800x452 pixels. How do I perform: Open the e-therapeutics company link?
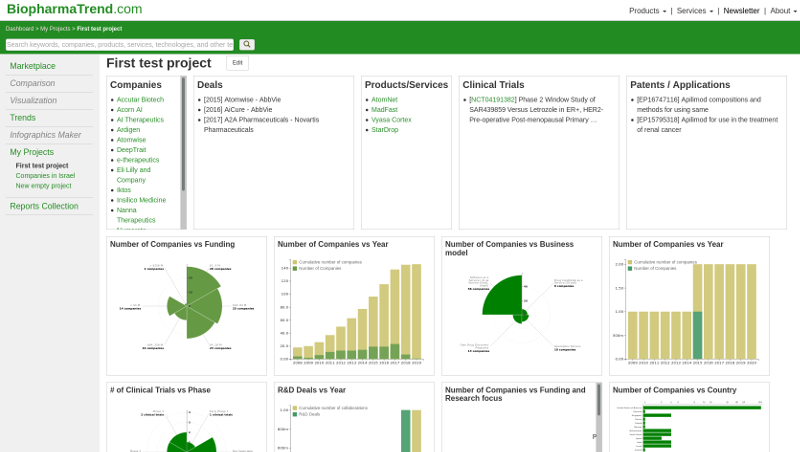[138, 160]
